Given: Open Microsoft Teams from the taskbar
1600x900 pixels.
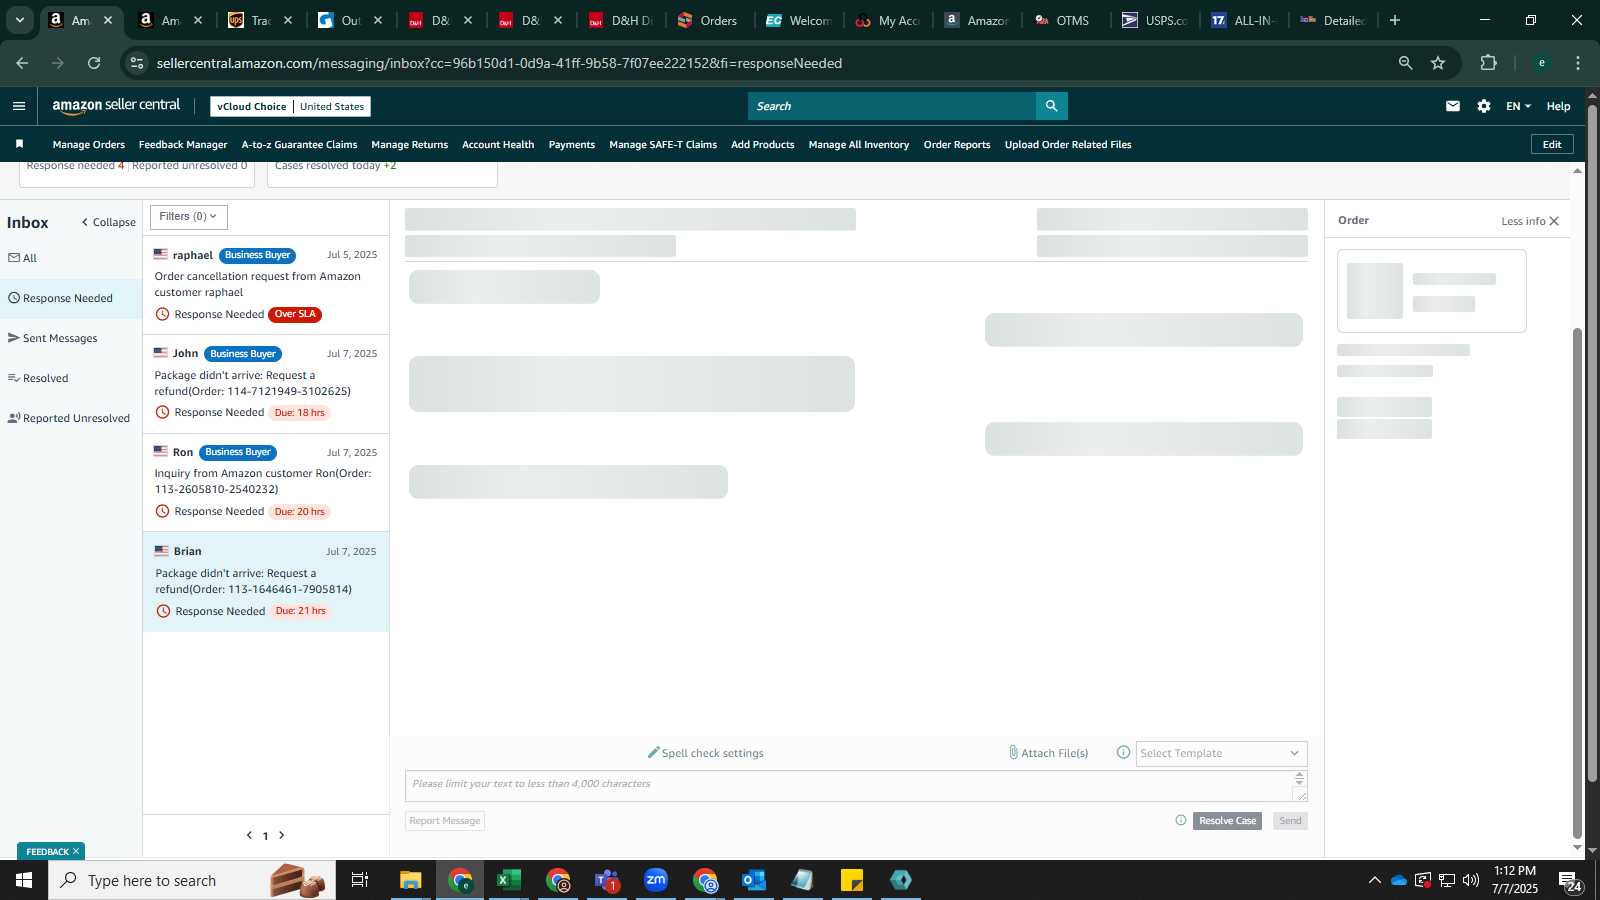Looking at the screenshot, I should point(607,880).
